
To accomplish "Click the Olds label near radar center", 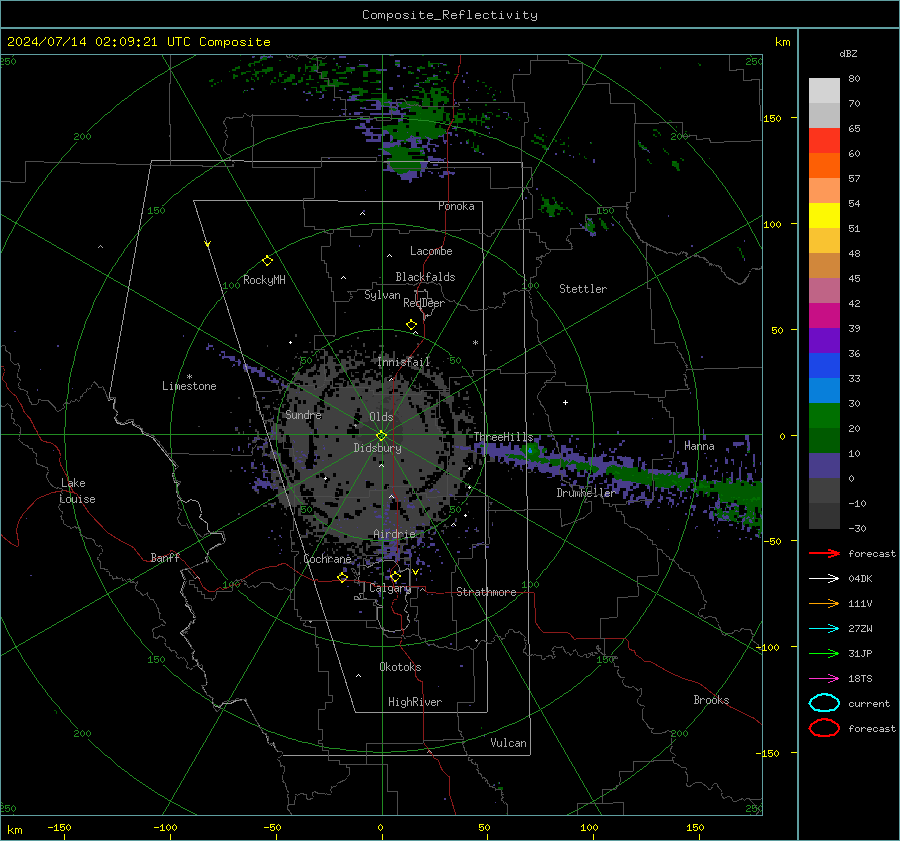I will pyautogui.click(x=381, y=417).
